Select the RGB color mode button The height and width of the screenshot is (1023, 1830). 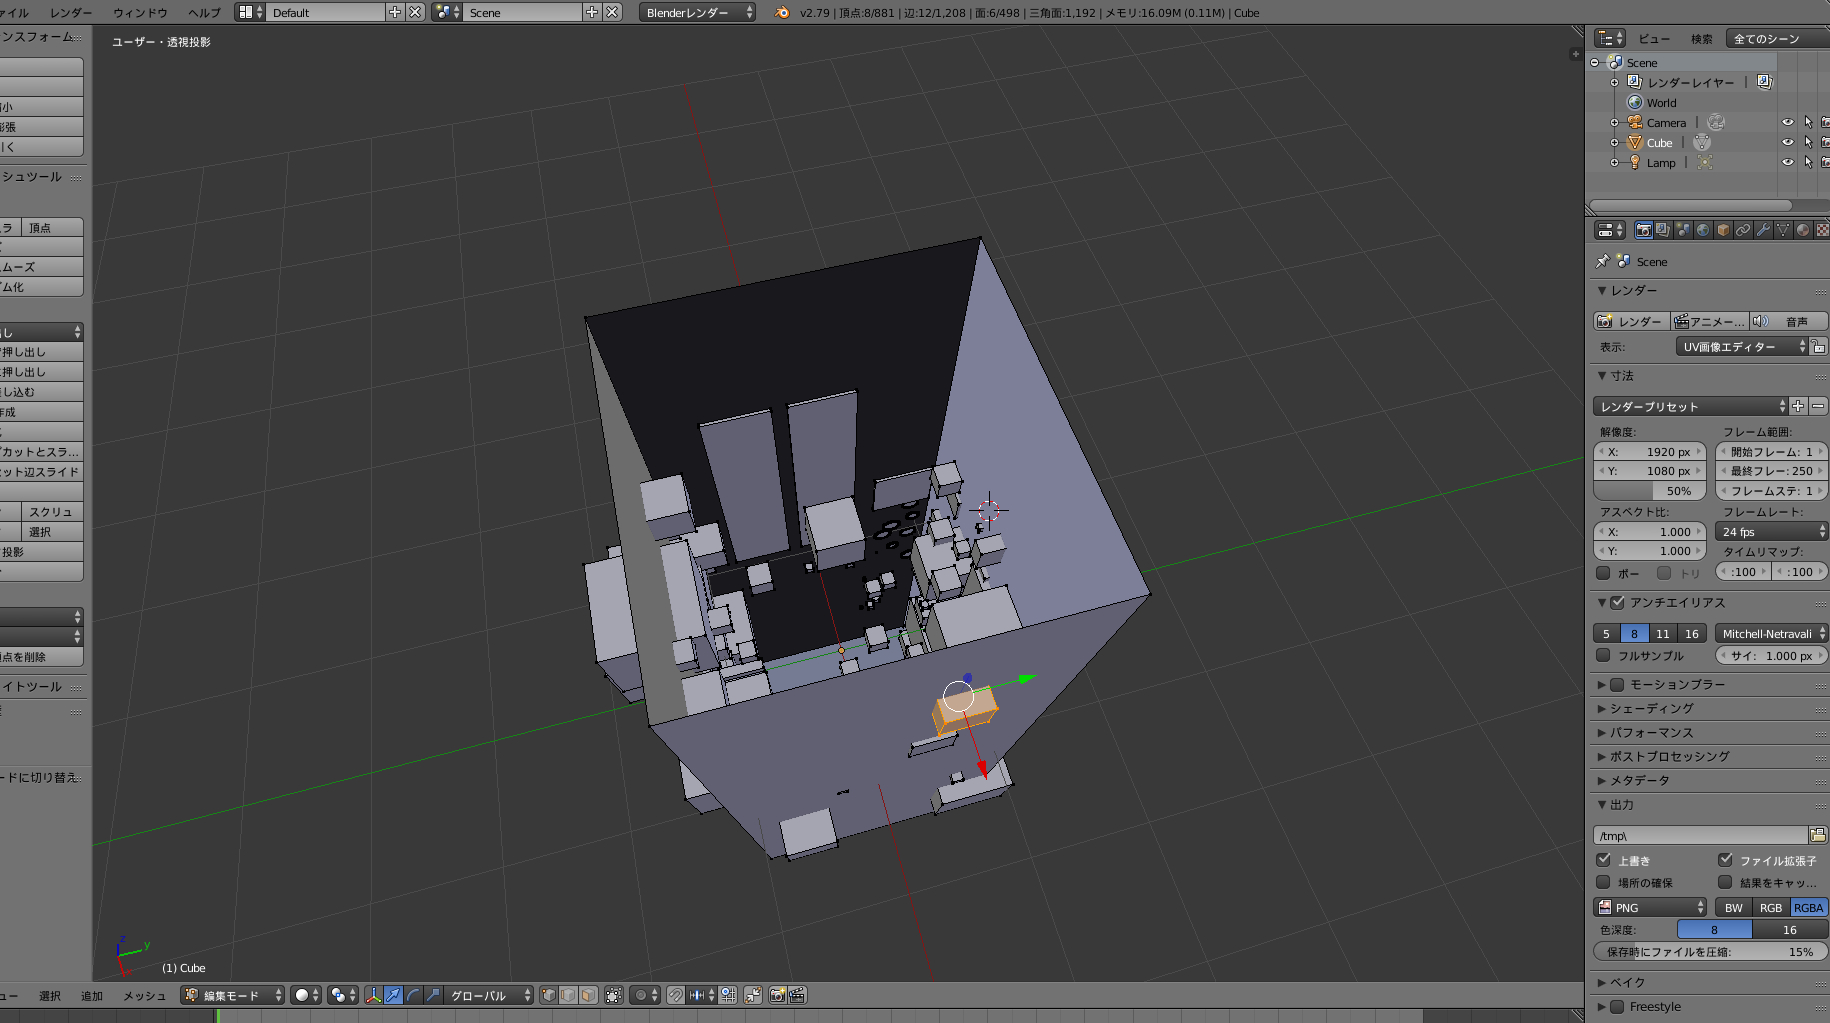[1771, 908]
